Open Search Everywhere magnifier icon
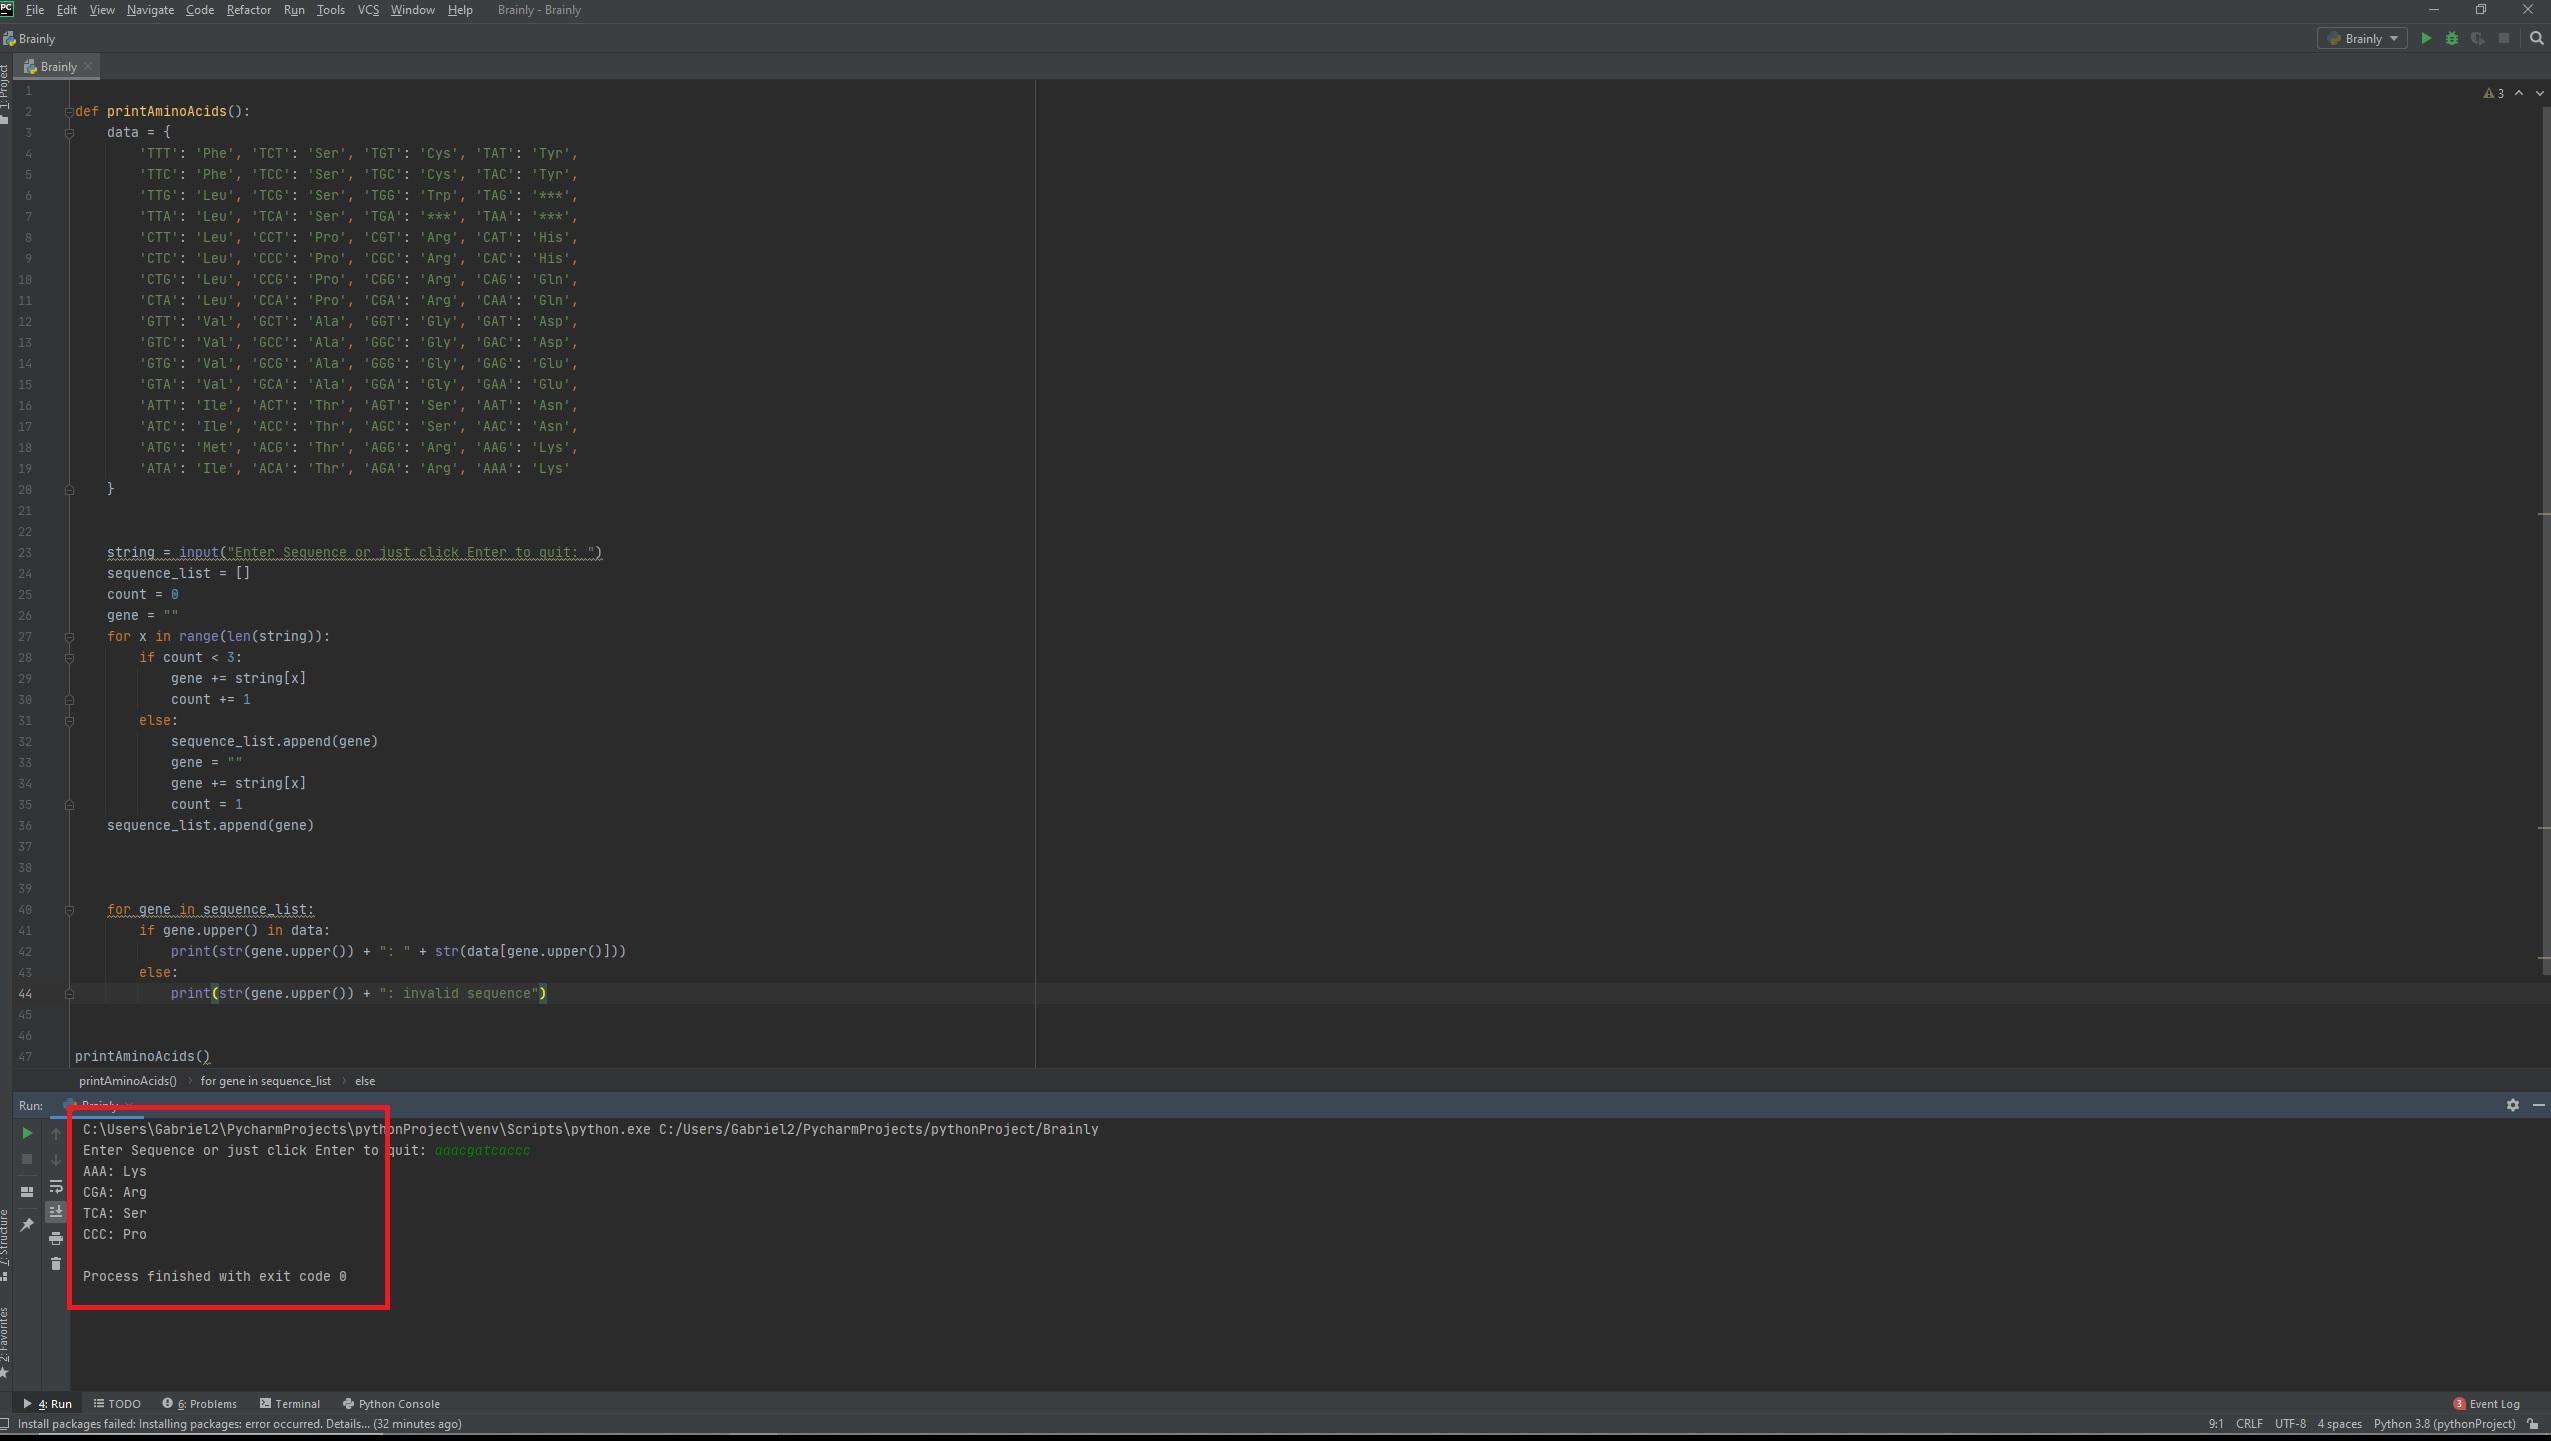 pyautogui.click(x=2536, y=39)
